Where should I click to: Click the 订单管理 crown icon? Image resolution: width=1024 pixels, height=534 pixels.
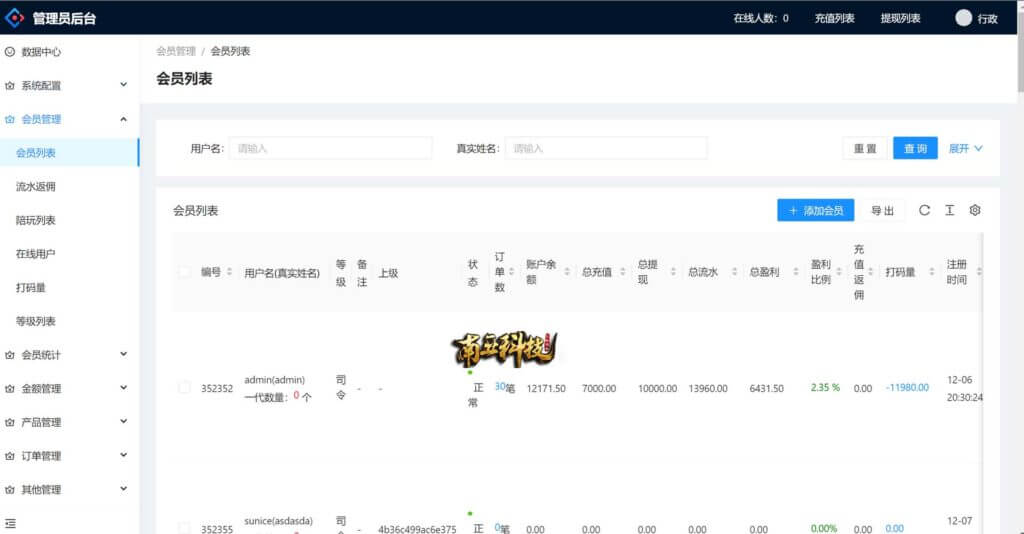(x=10, y=456)
